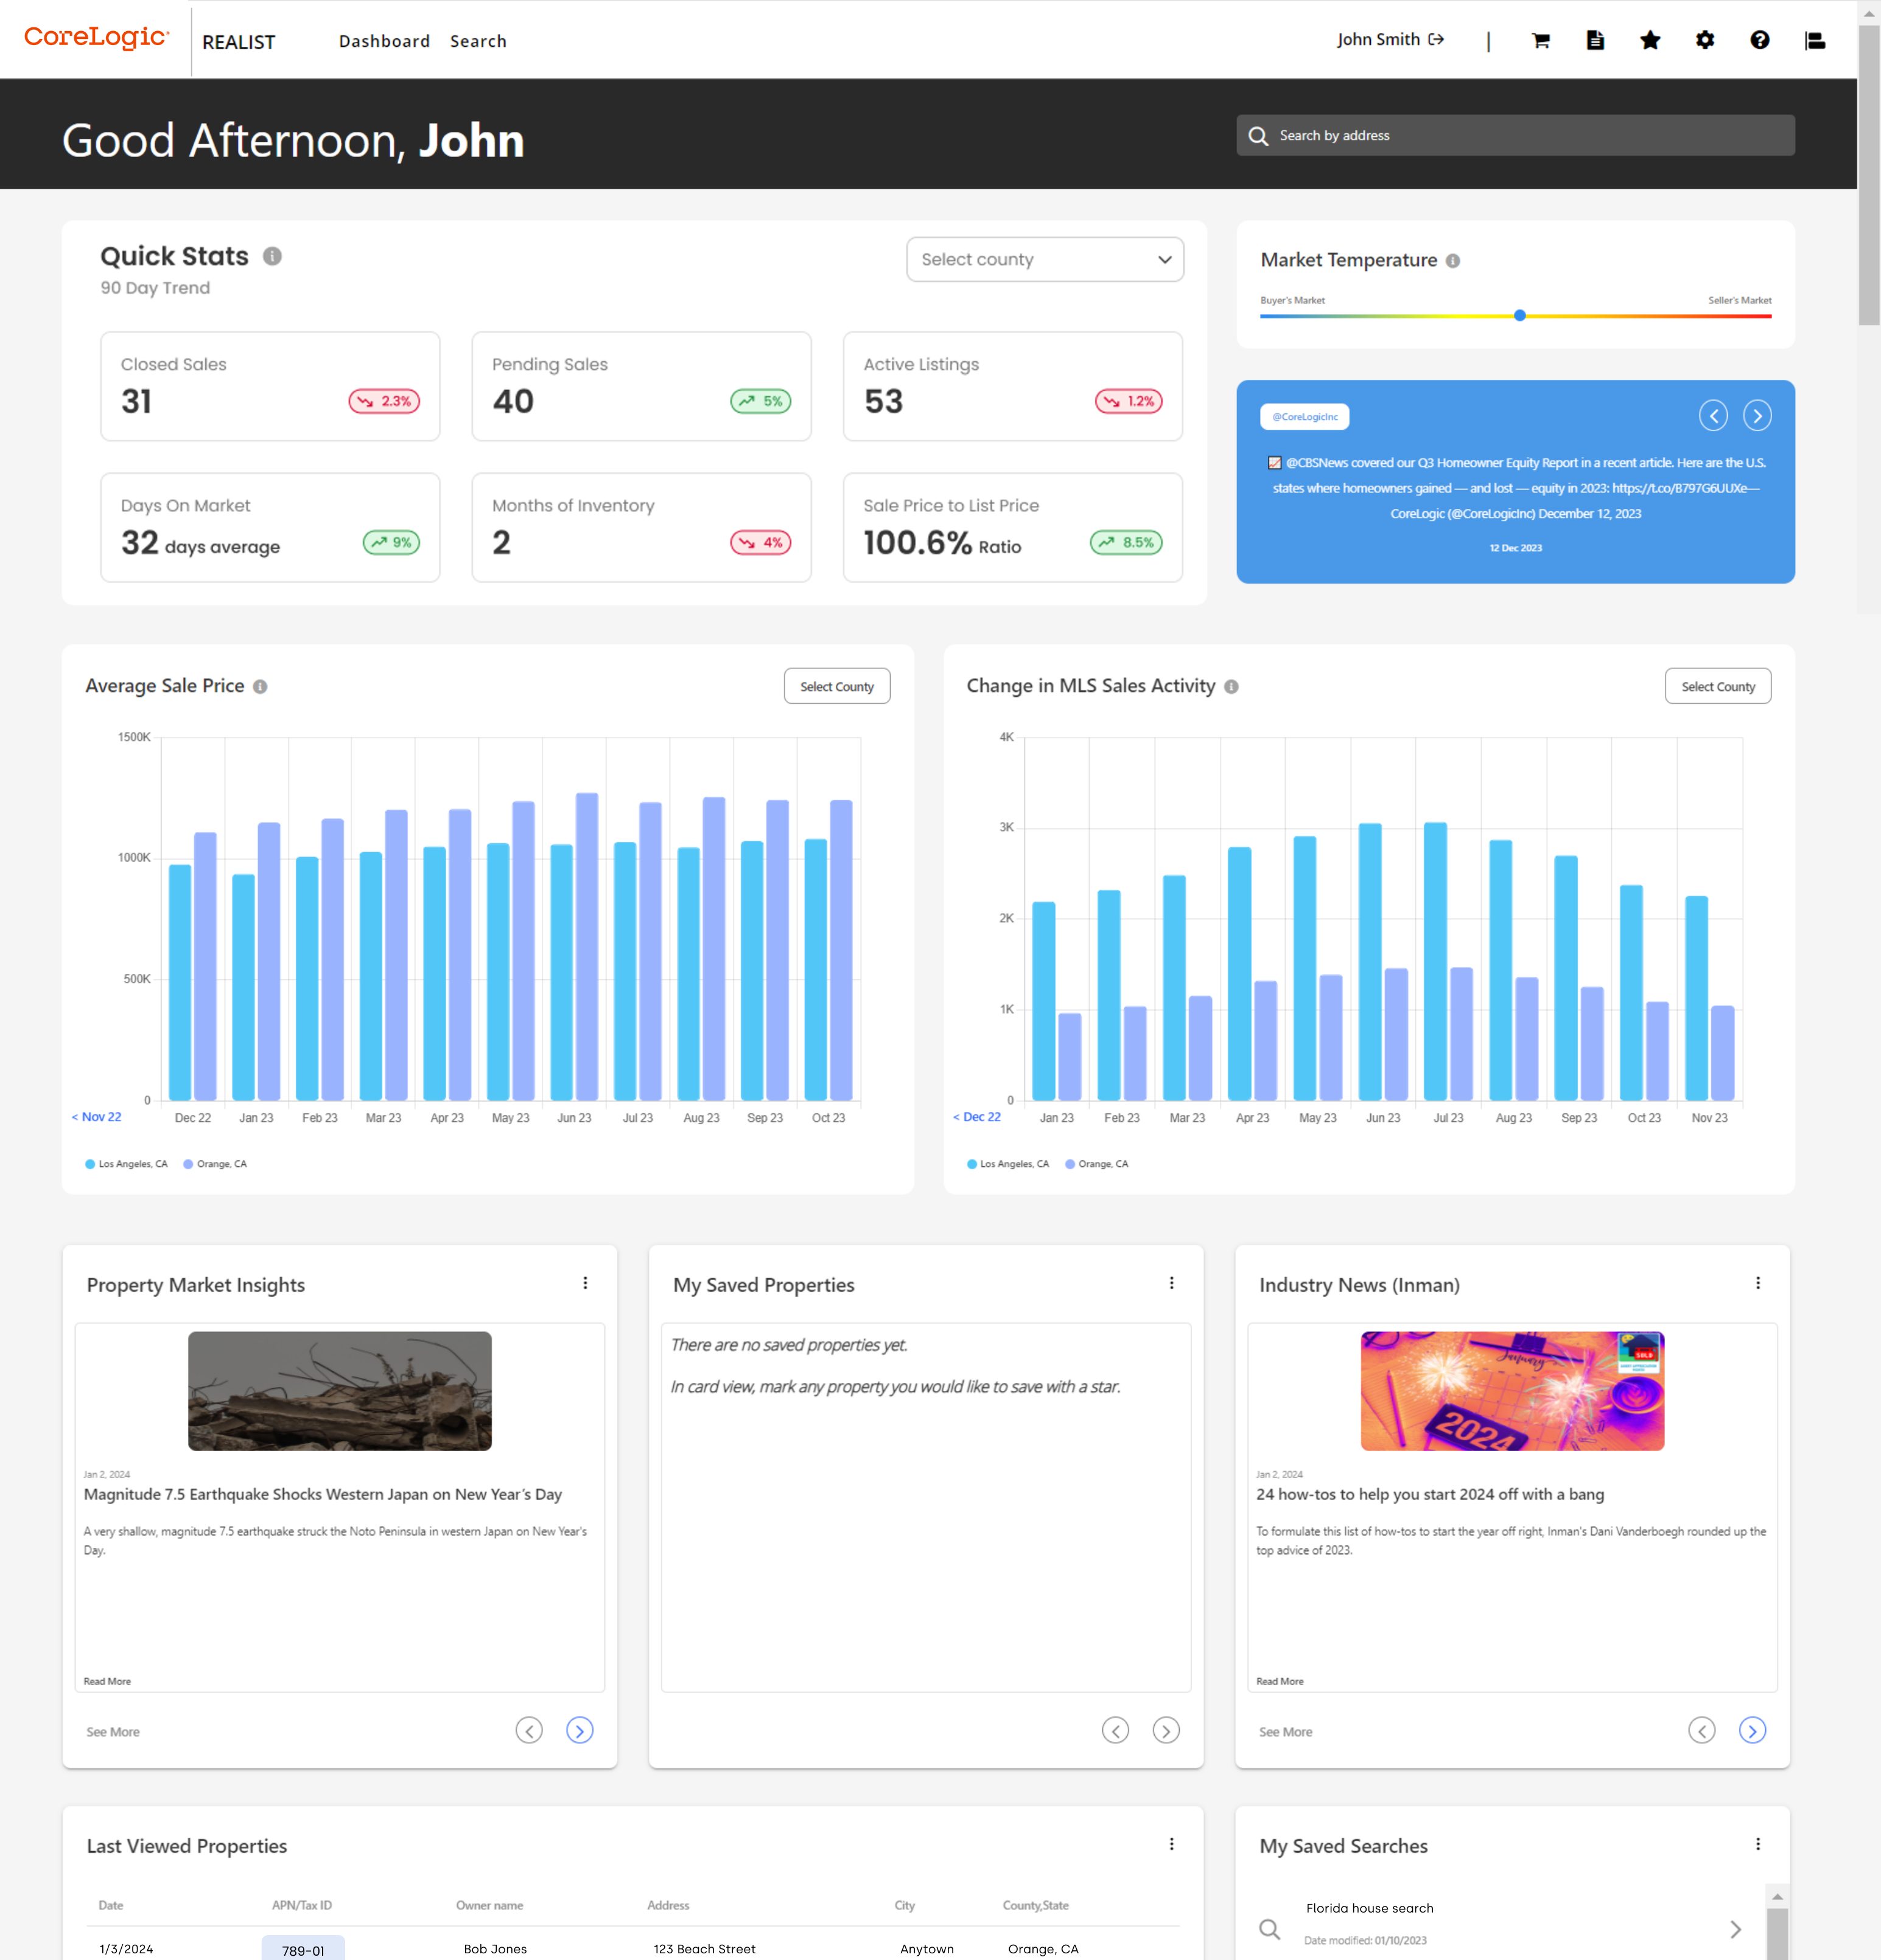1881x1960 pixels.
Task: Click the Market Temperature slider handle
Action: (1519, 315)
